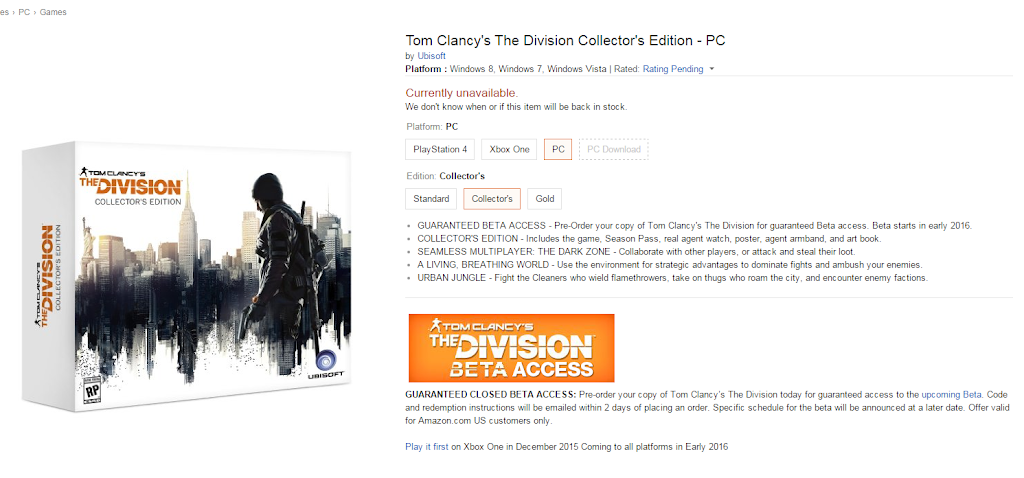
Task: Select the PlayStation 4 platform option
Action: (x=440, y=149)
